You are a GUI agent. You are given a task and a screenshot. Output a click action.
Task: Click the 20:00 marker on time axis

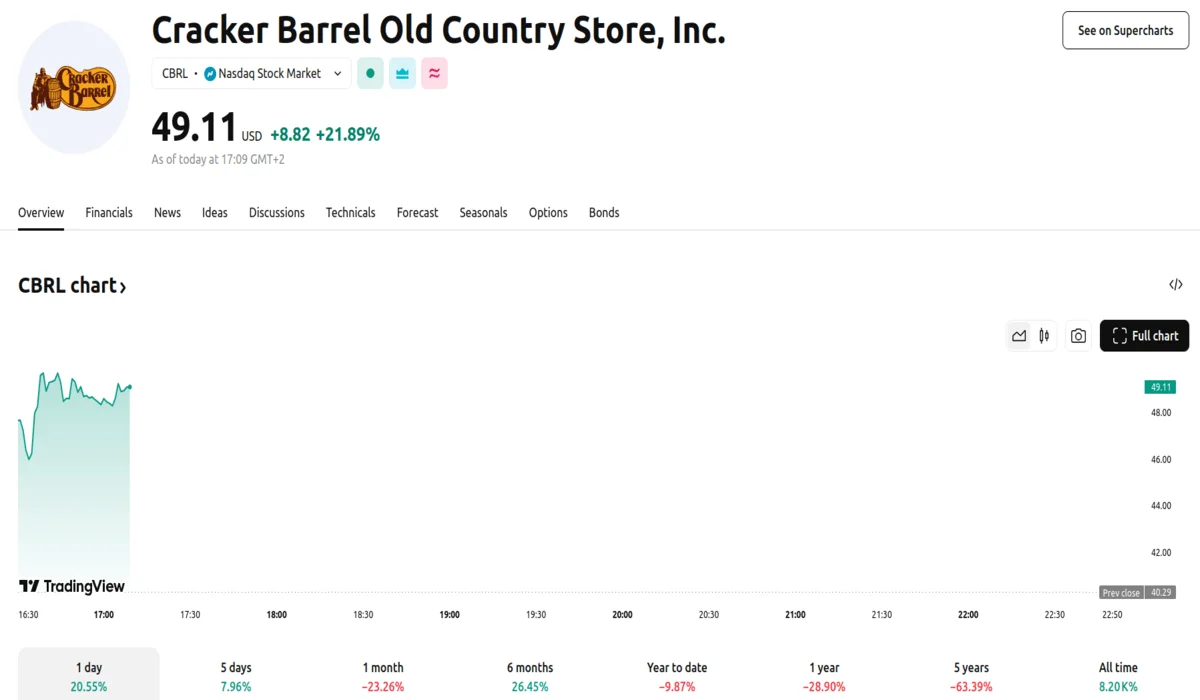[x=622, y=614]
